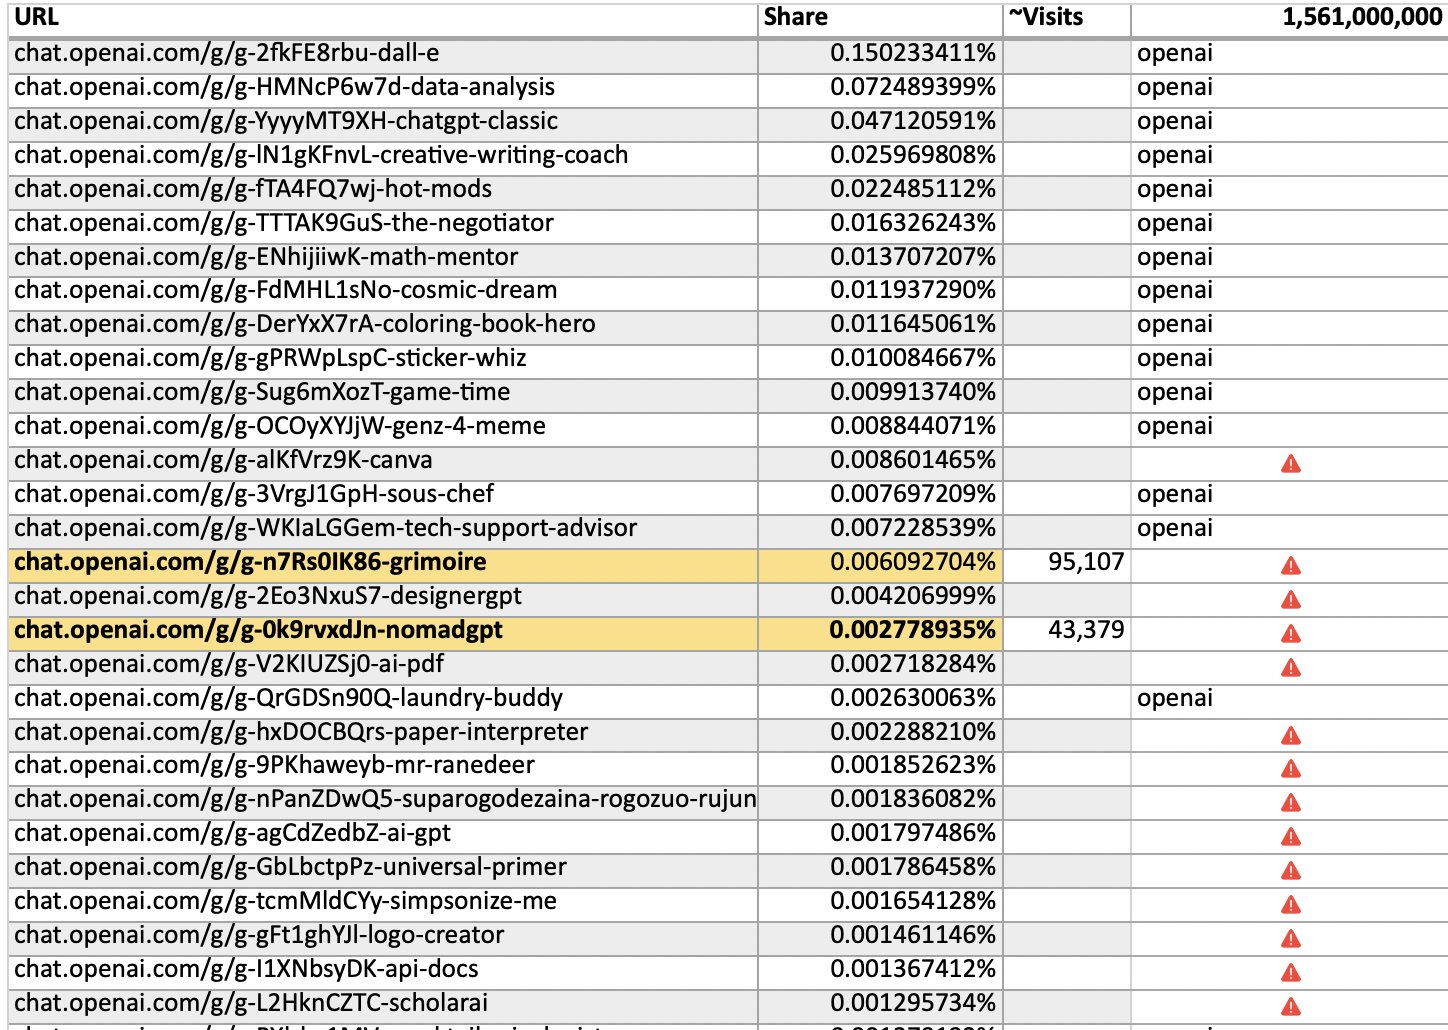
Task: Select the laundry-buddy URL cell
Action: click(x=384, y=700)
